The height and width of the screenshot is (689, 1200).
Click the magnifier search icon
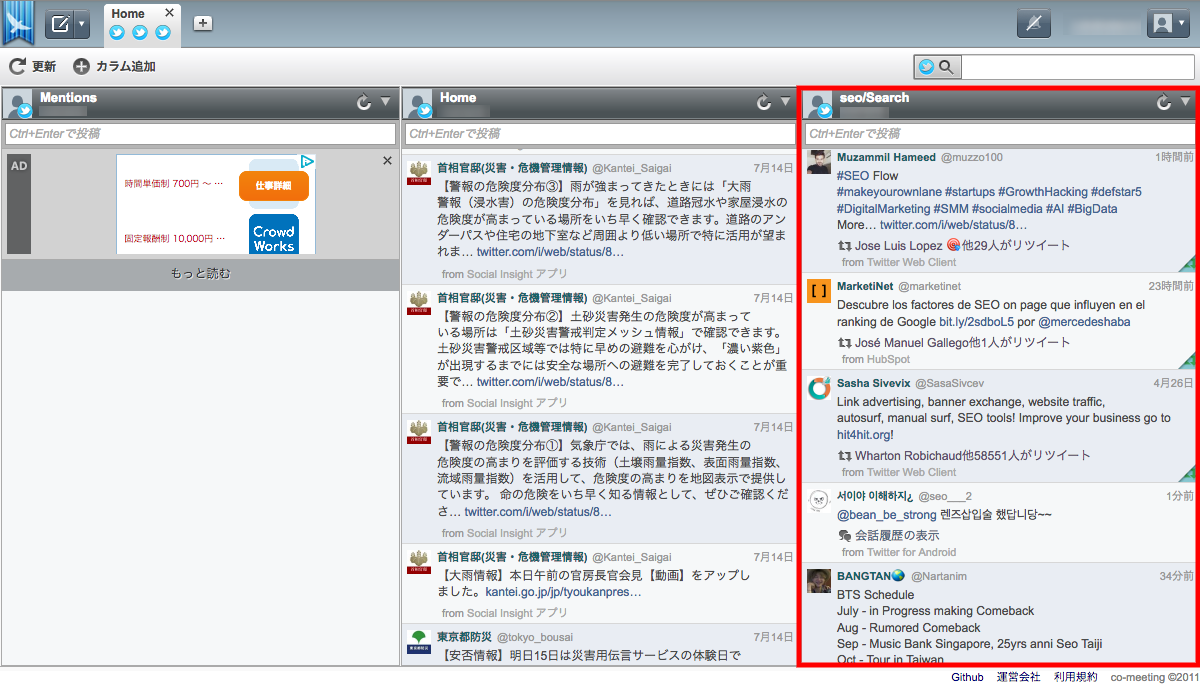click(946, 67)
